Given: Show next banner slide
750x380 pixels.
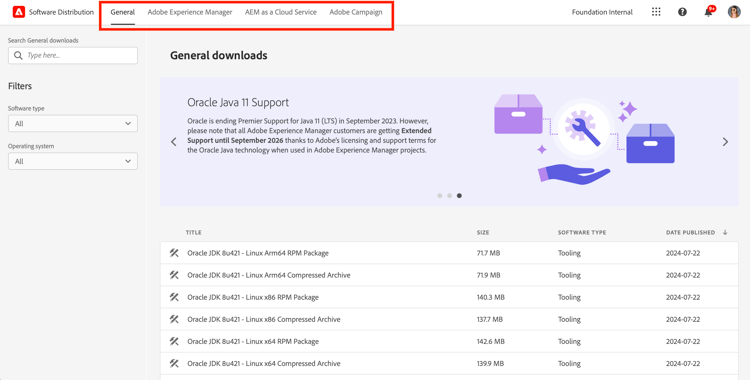Looking at the screenshot, I should pyautogui.click(x=725, y=142).
